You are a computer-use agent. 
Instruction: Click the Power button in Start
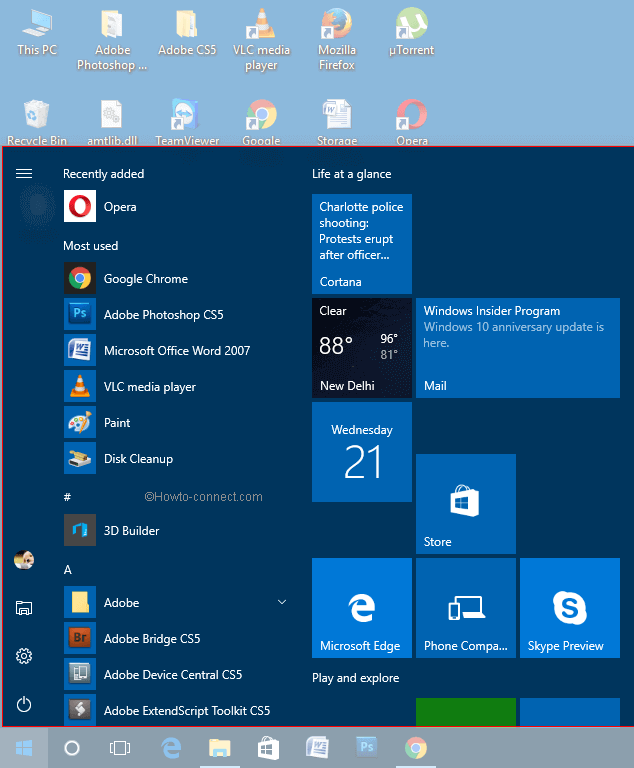[24, 704]
